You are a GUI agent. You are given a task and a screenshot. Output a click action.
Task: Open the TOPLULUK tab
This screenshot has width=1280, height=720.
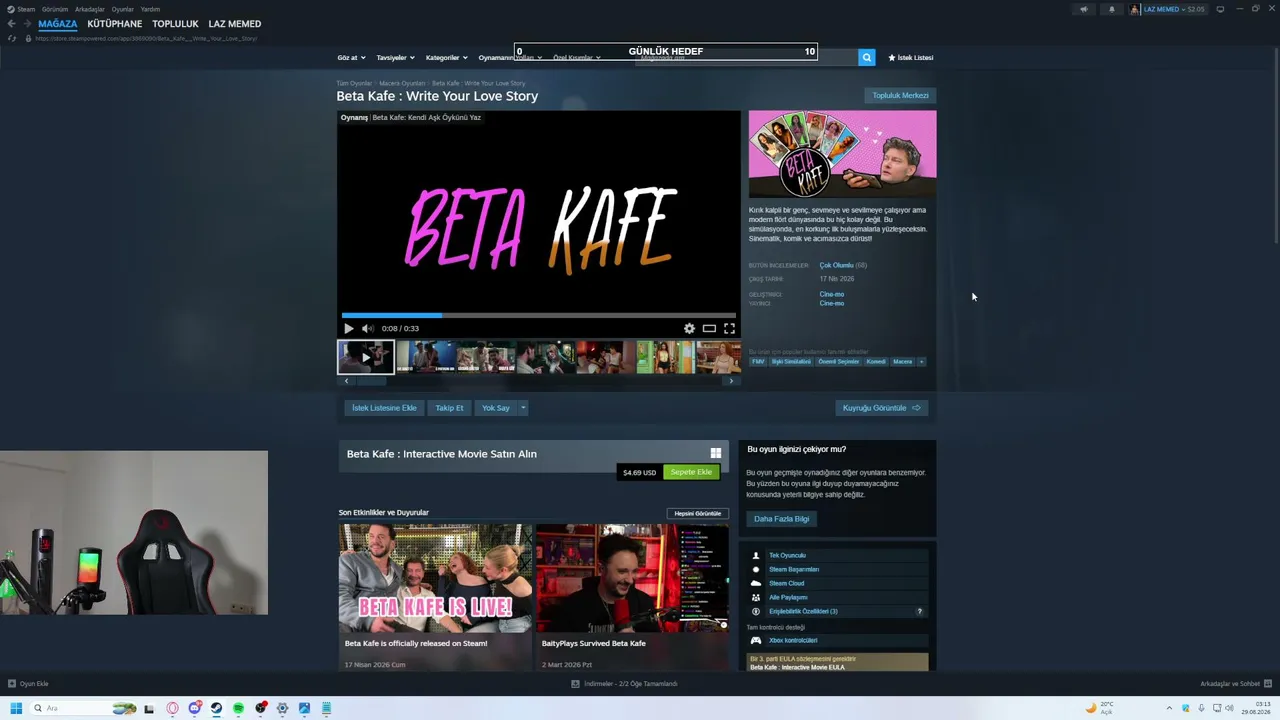175,24
